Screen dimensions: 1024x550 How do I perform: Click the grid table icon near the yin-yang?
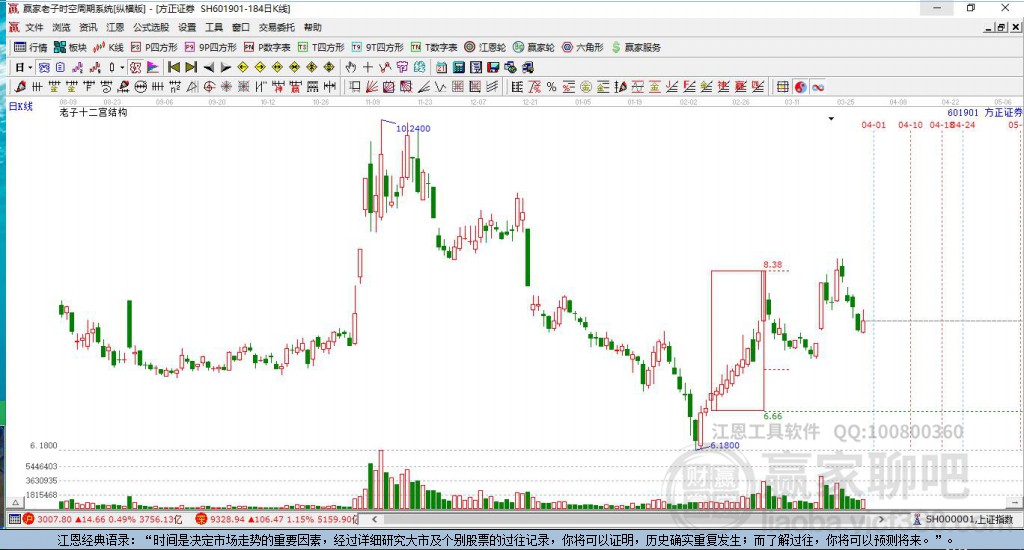782,87
